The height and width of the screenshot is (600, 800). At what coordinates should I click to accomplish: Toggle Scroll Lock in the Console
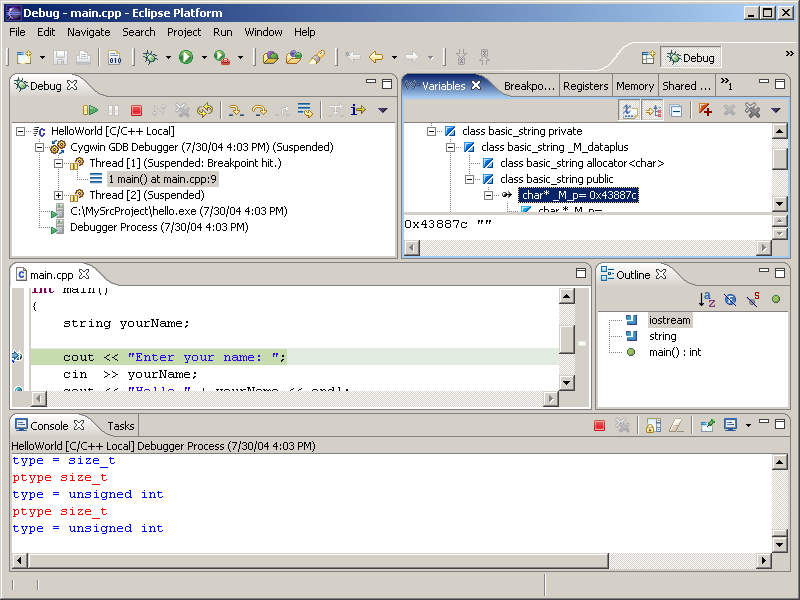tap(652, 426)
